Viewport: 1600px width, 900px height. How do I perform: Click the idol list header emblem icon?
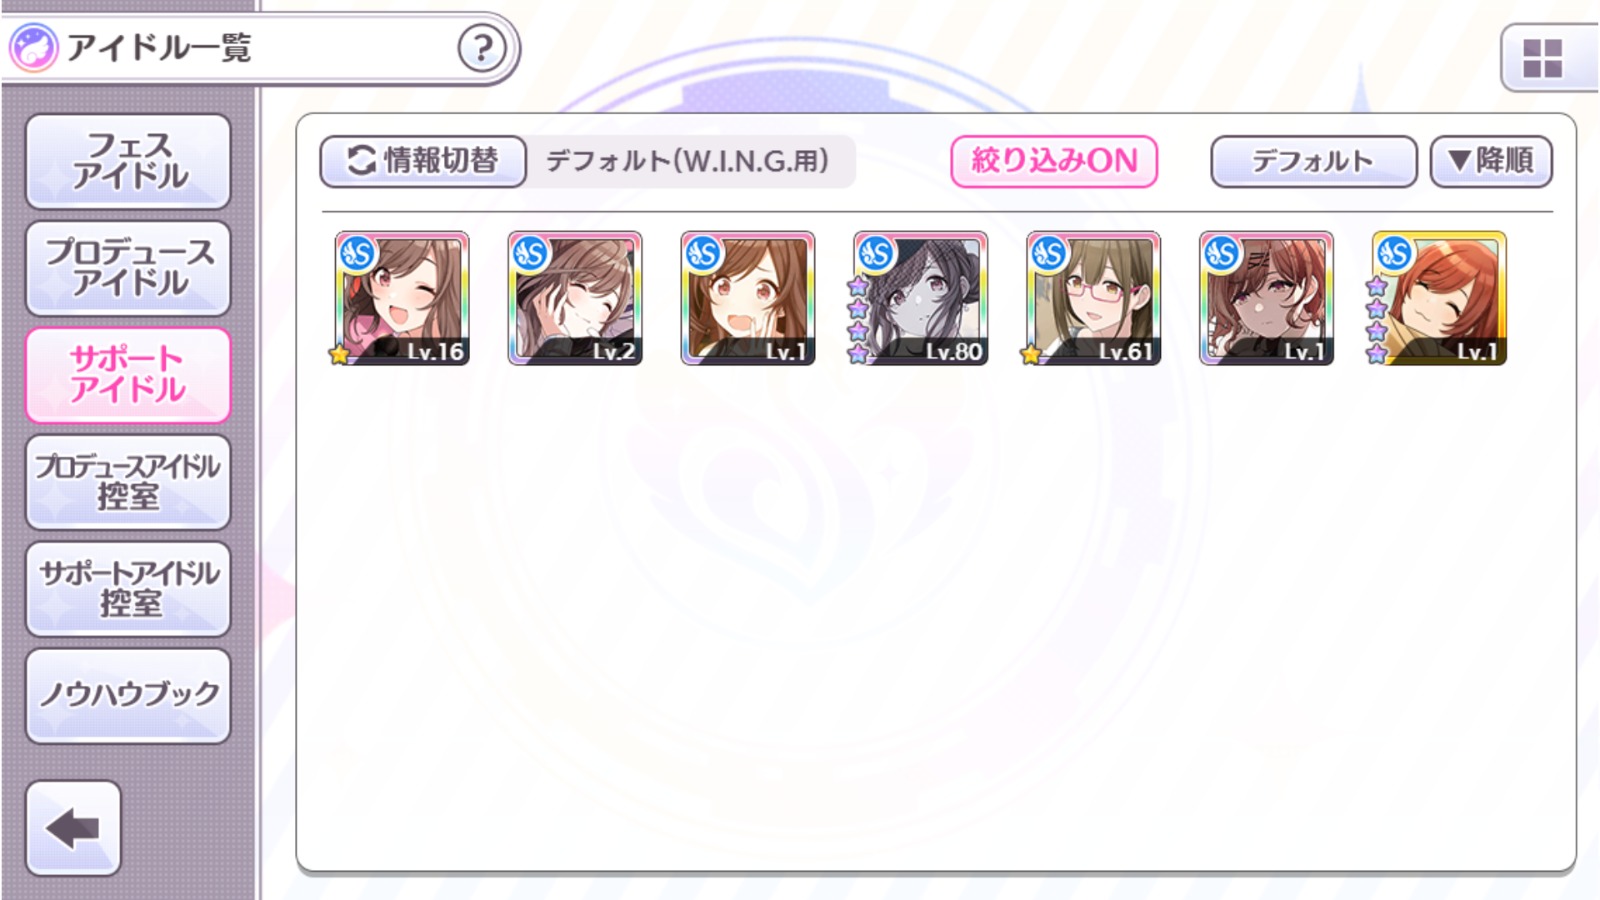click(x=33, y=47)
